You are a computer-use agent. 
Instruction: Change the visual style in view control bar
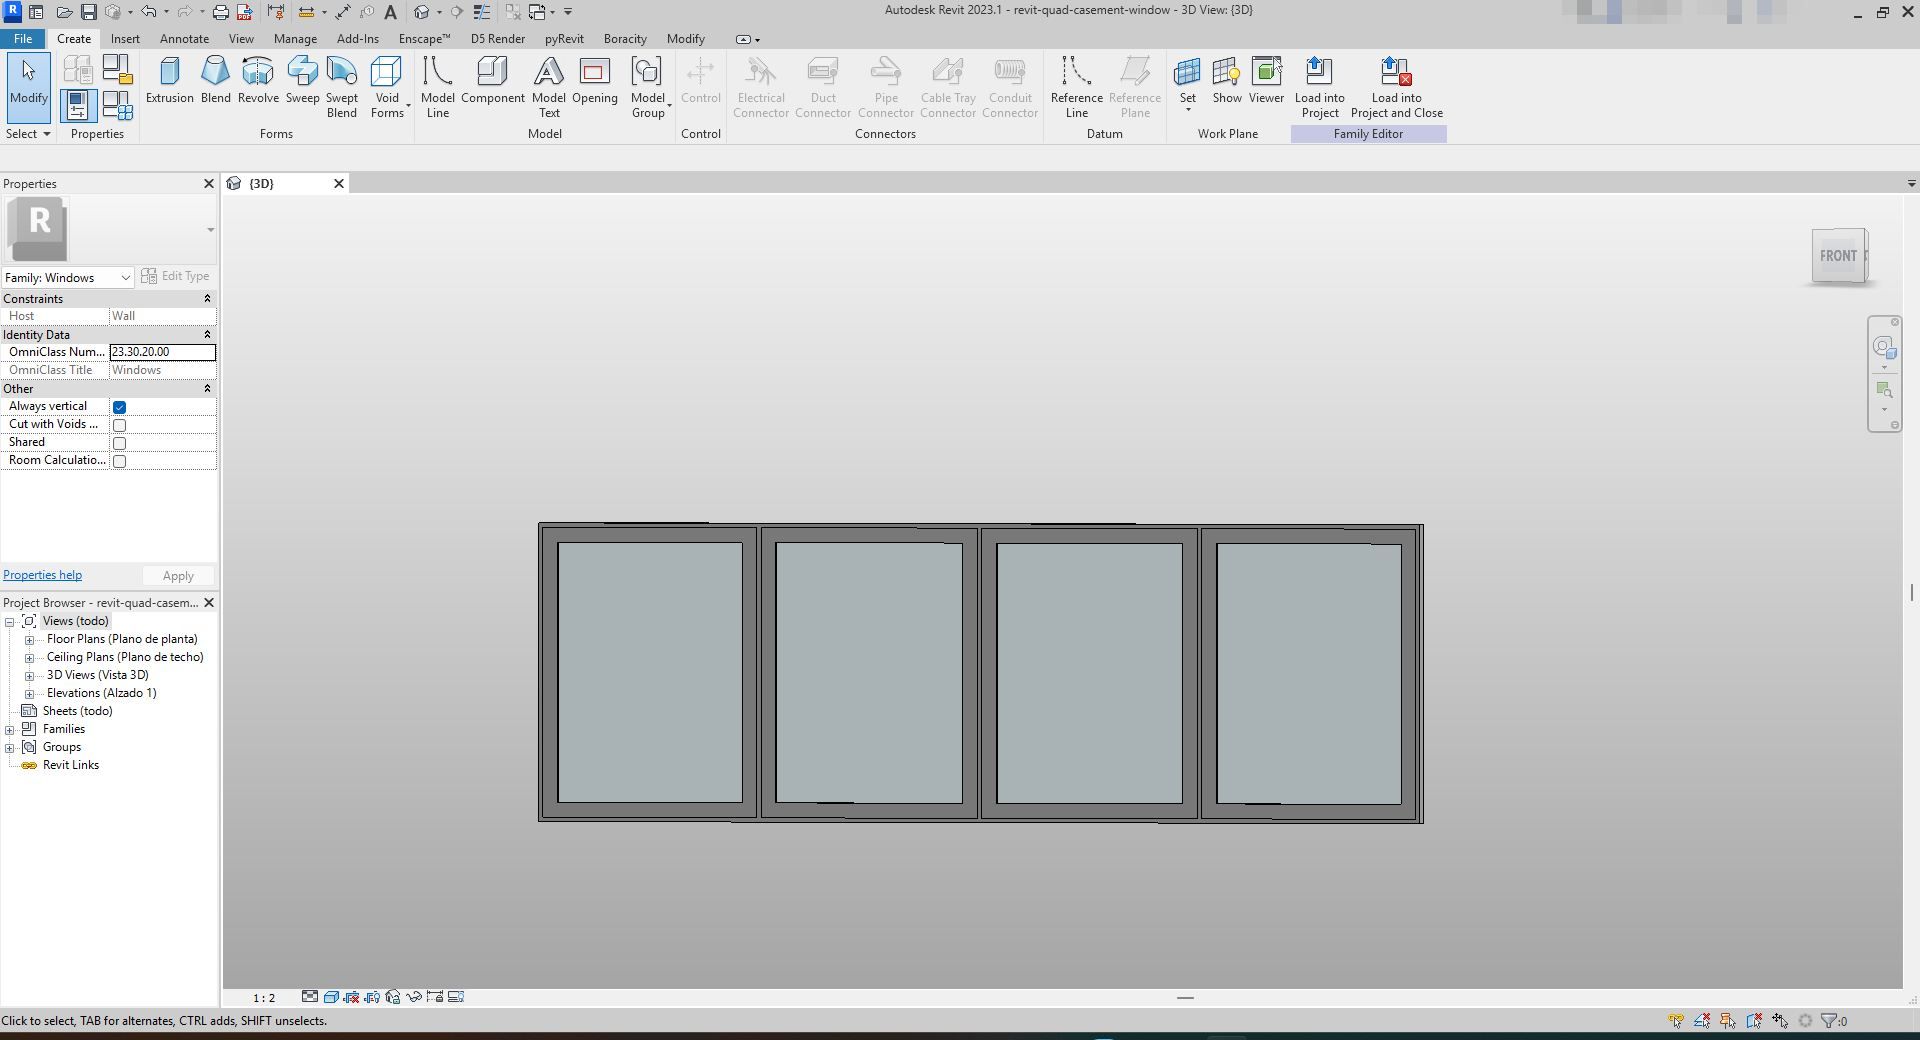pos(331,997)
